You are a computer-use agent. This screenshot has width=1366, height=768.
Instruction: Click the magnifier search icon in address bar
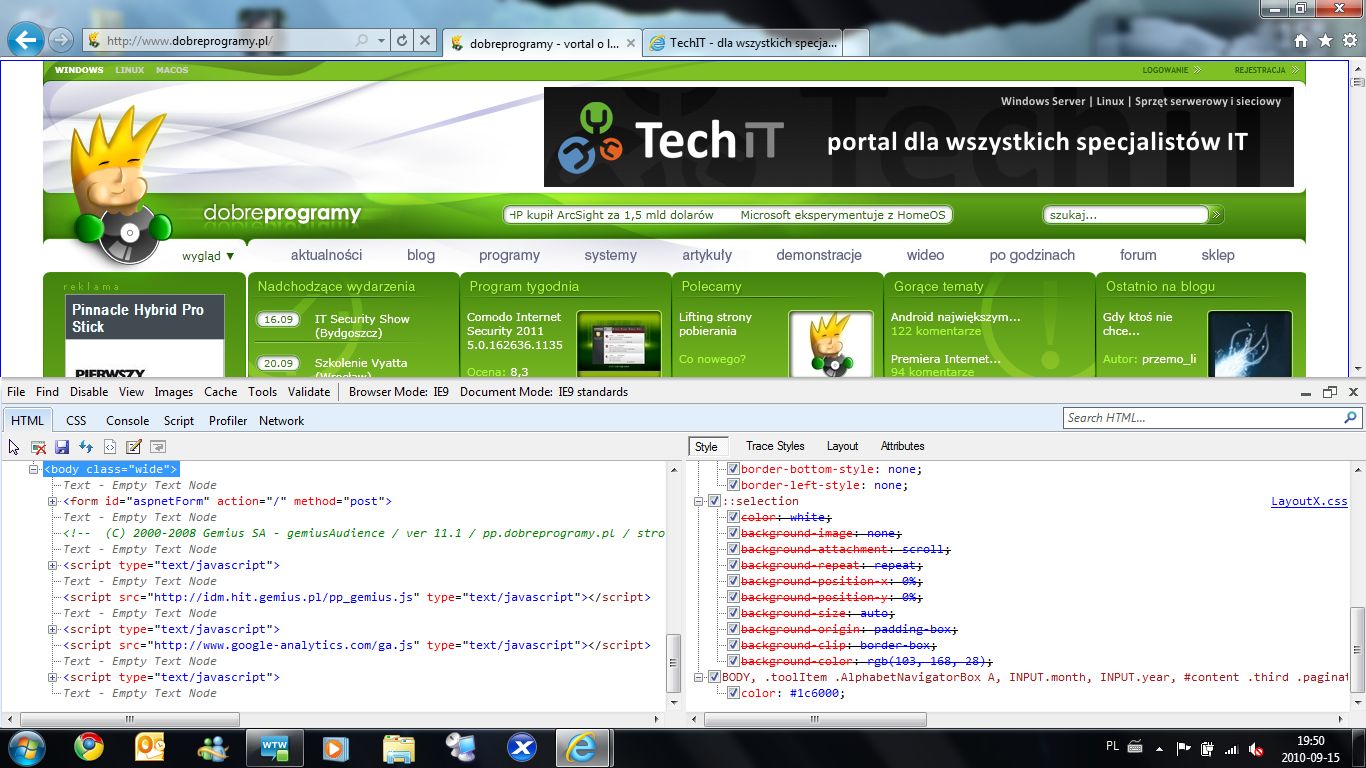click(362, 41)
